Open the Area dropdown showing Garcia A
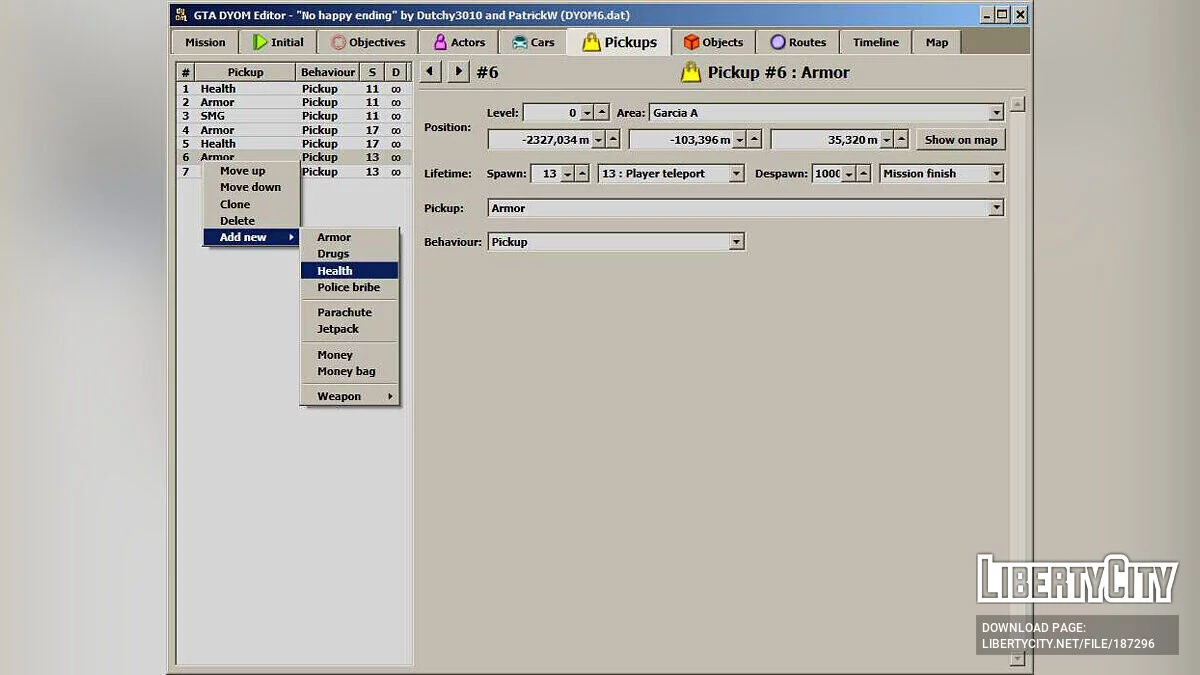This screenshot has height=675, width=1200. pyautogui.click(x=997, y=112)
